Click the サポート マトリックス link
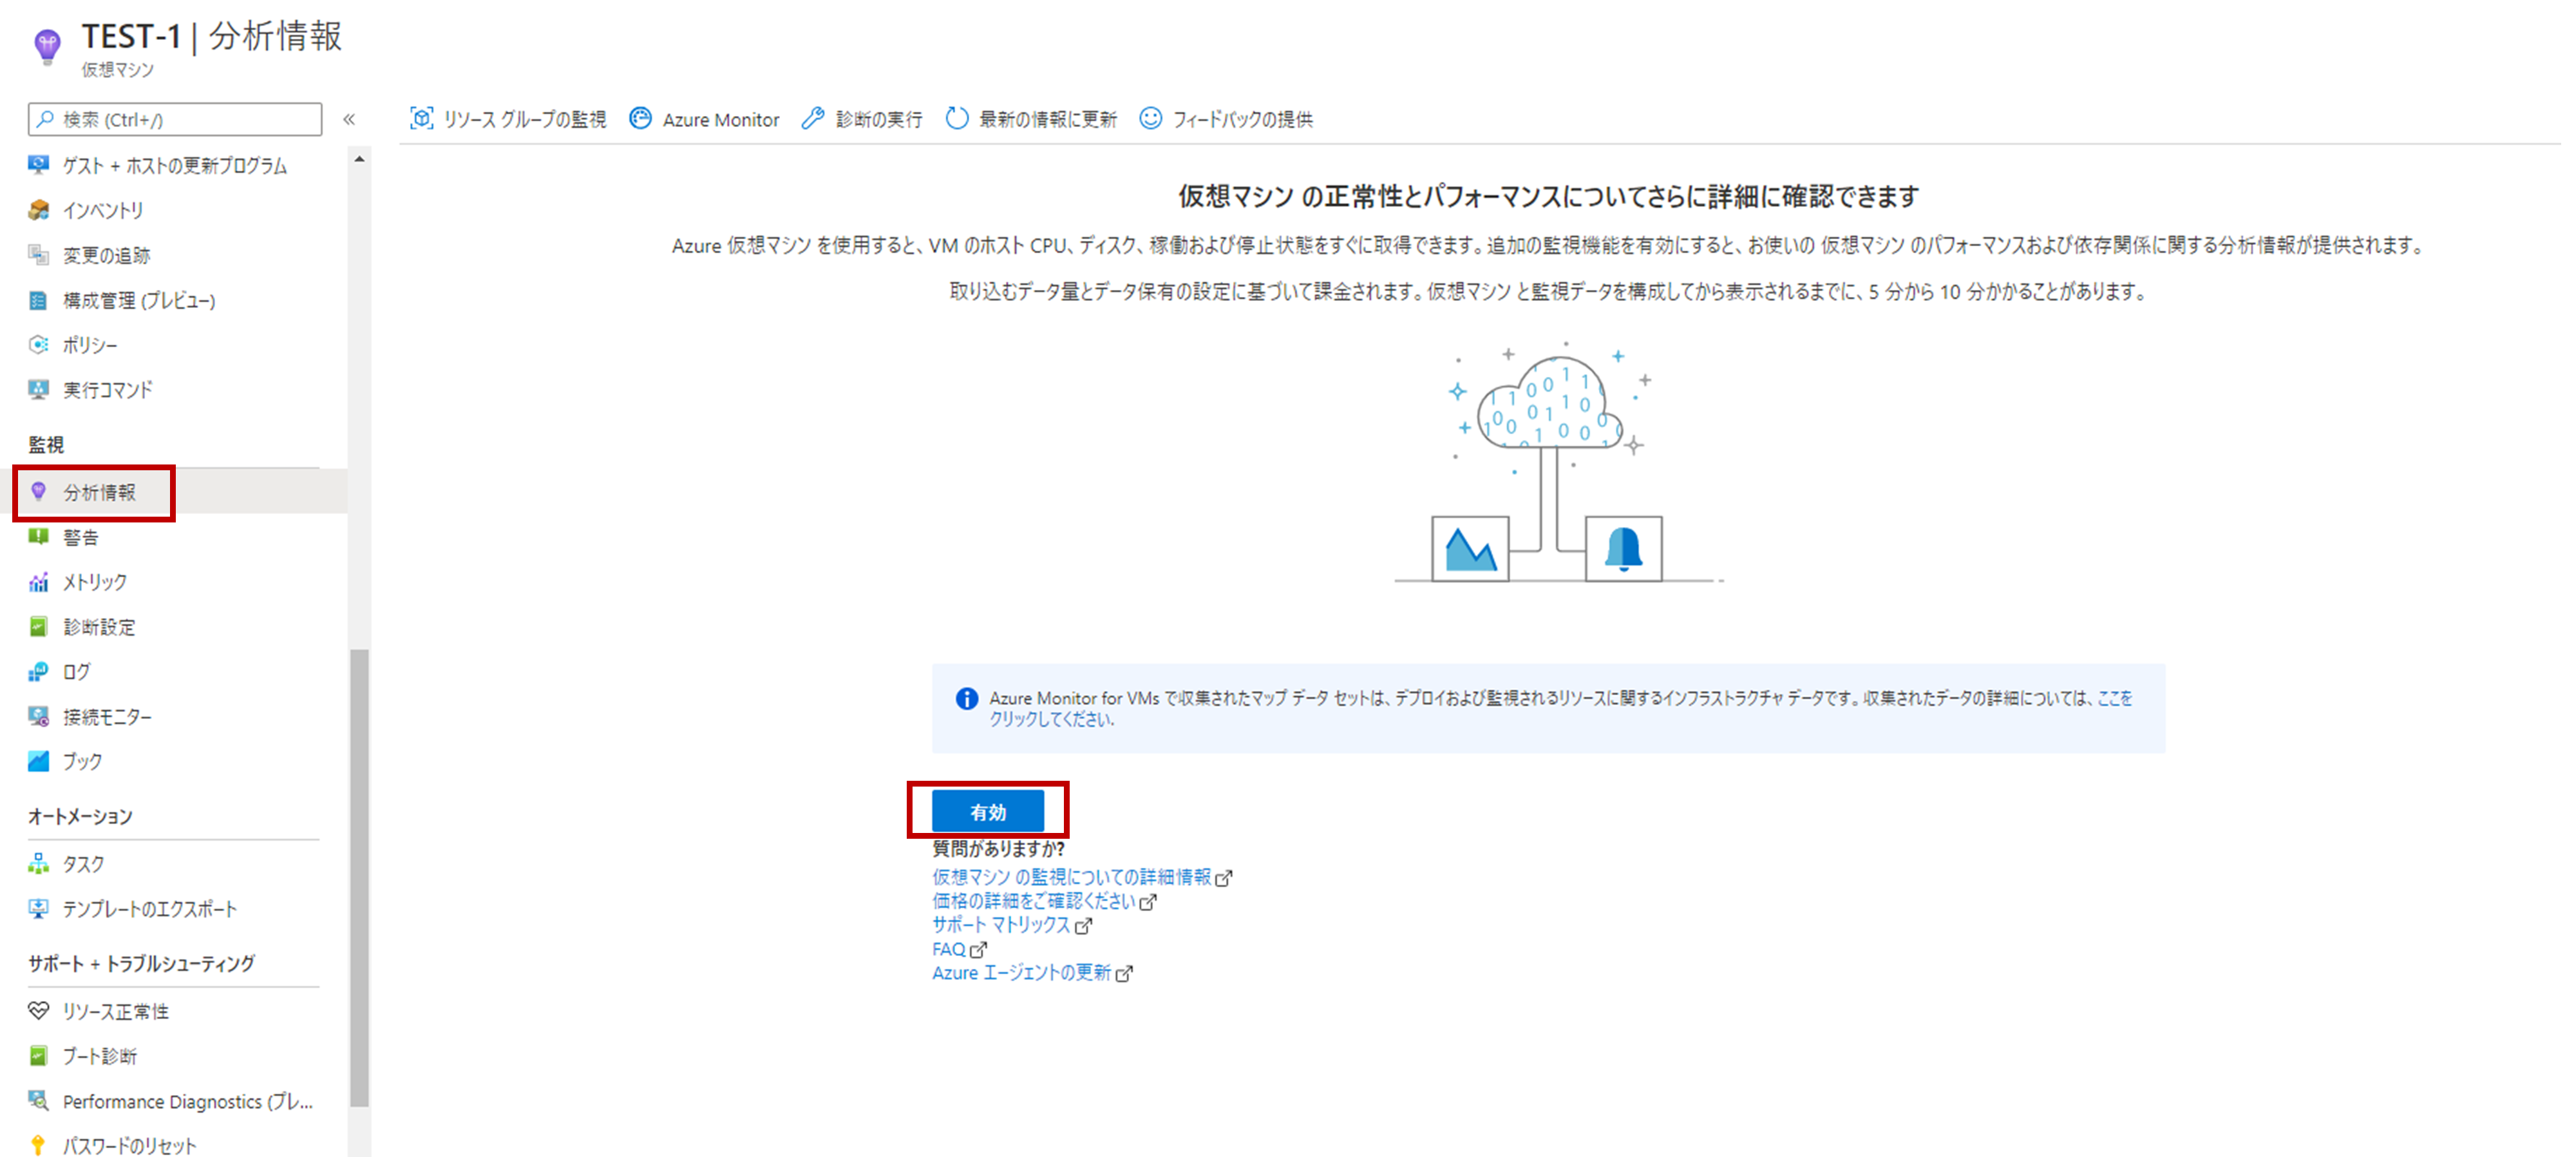This screenshot has width=2576, height=1157. pos(1001,925)
